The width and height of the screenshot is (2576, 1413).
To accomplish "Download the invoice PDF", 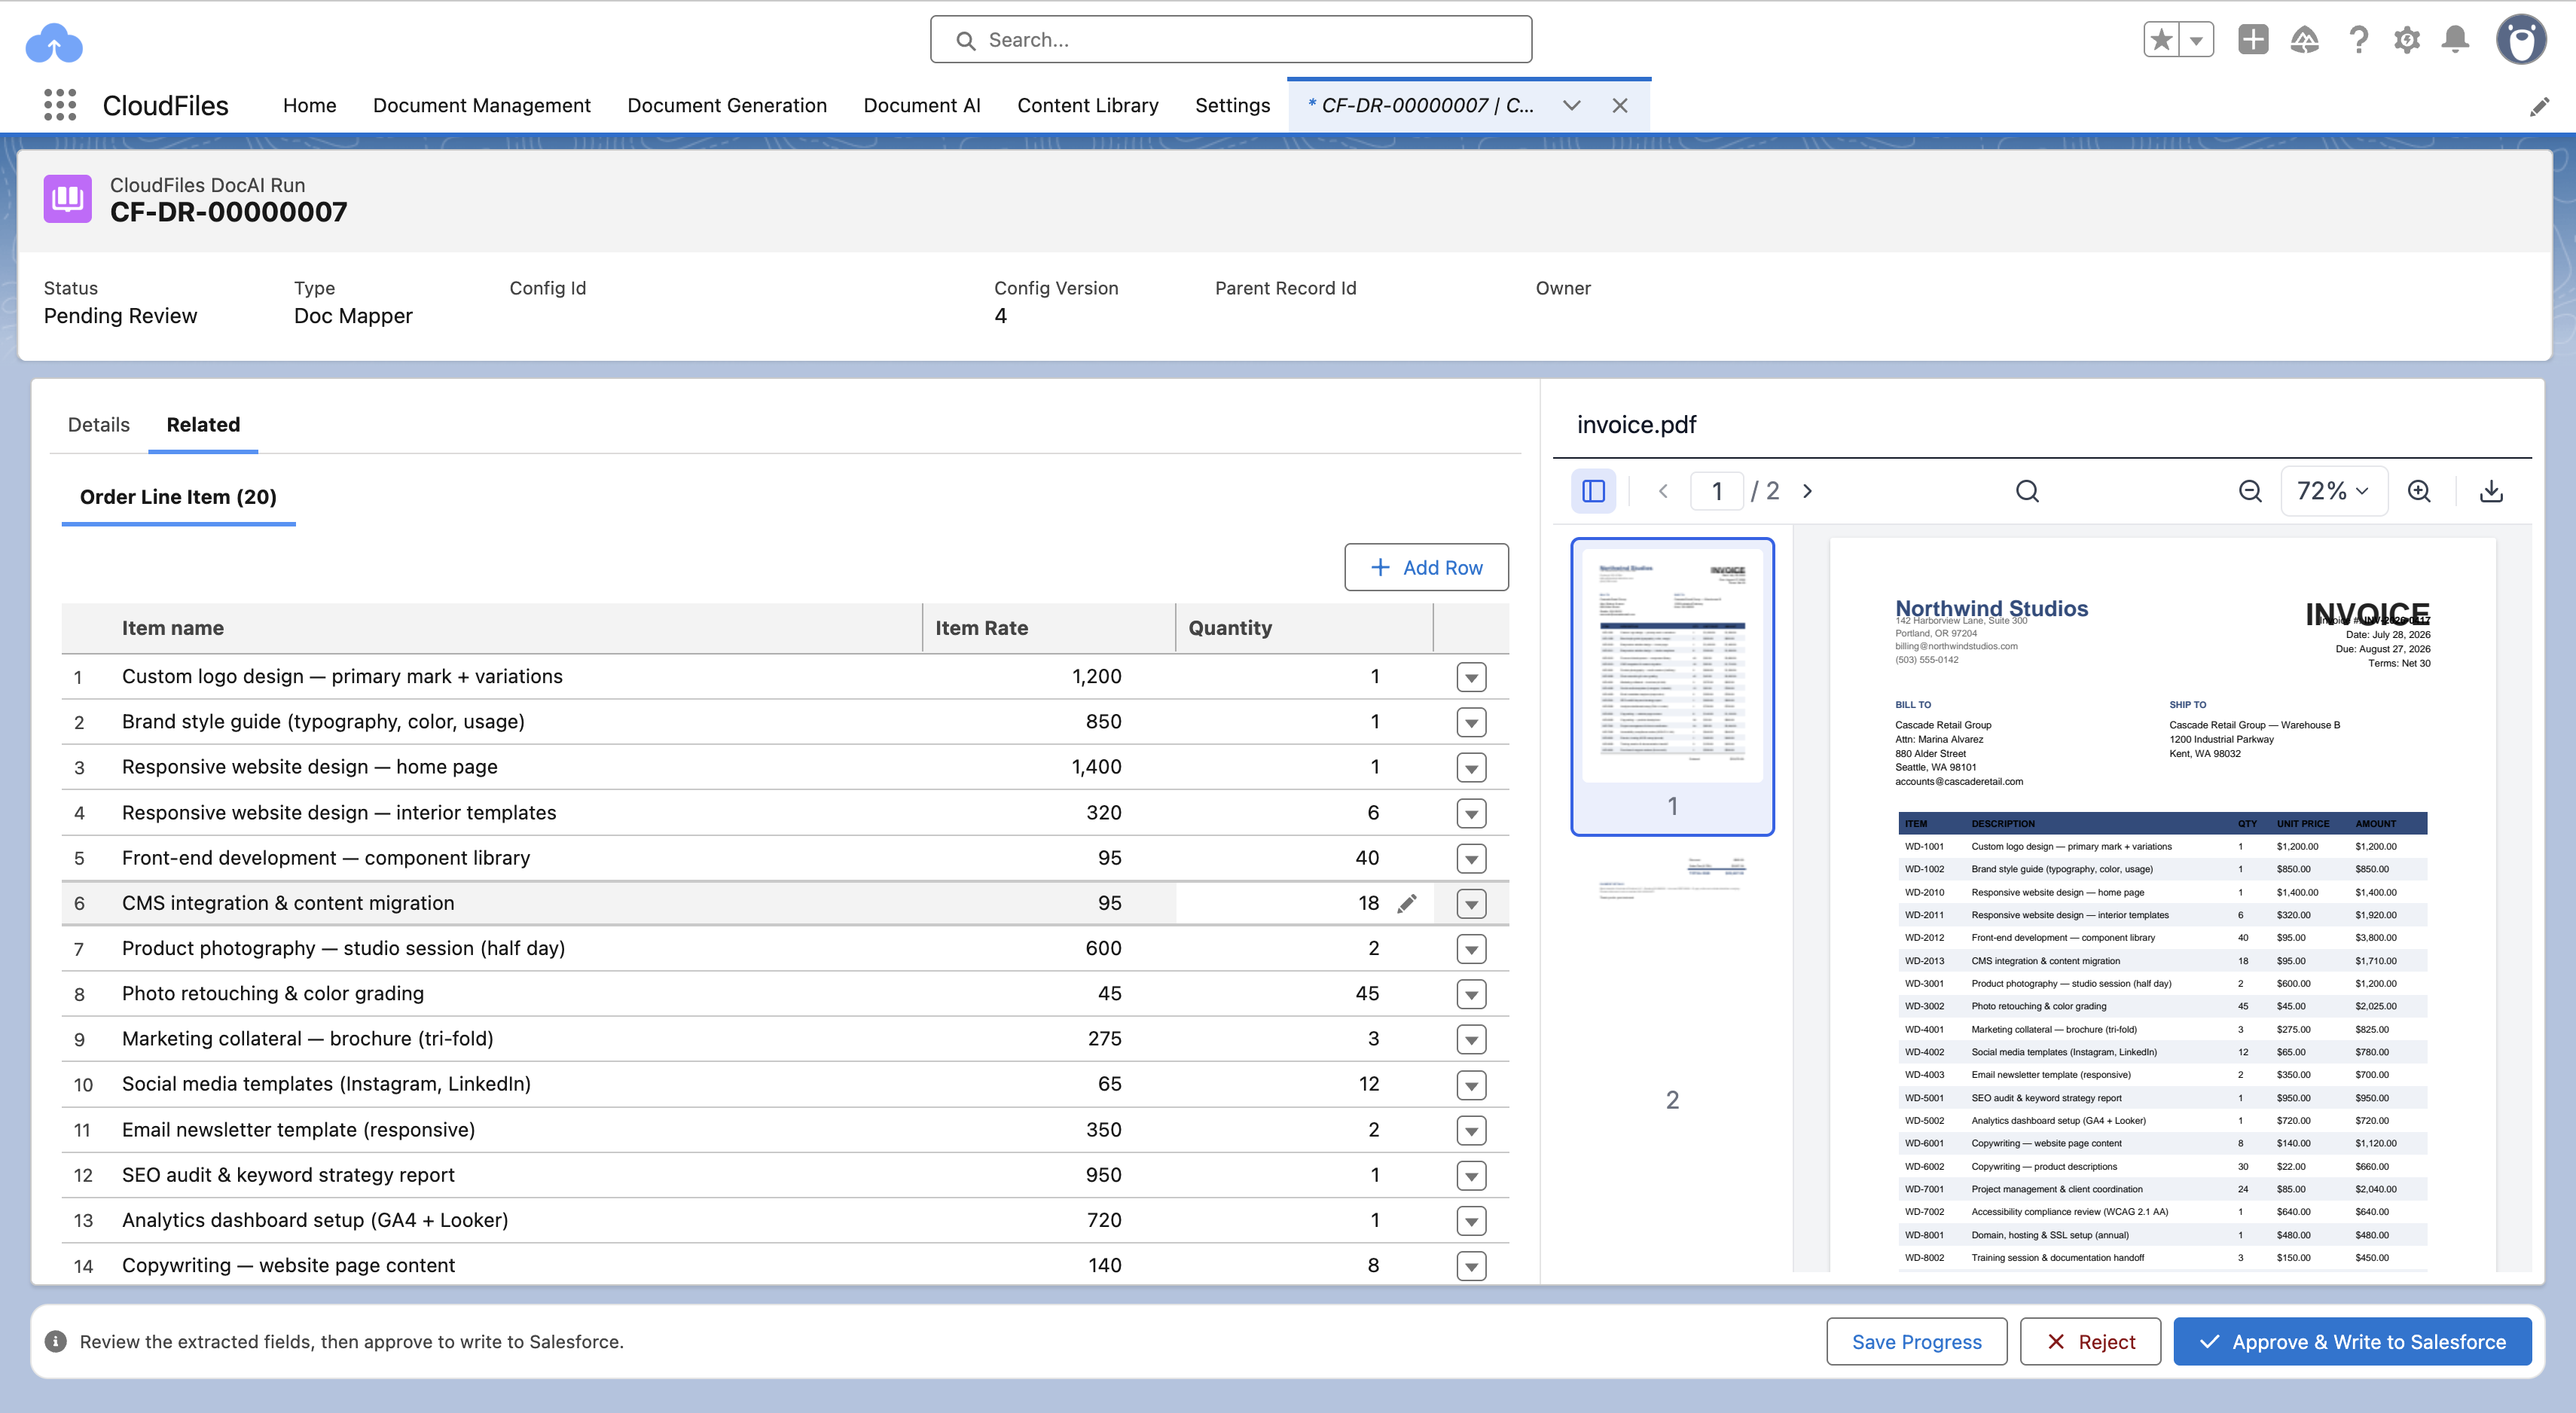I will (2491, 491).
